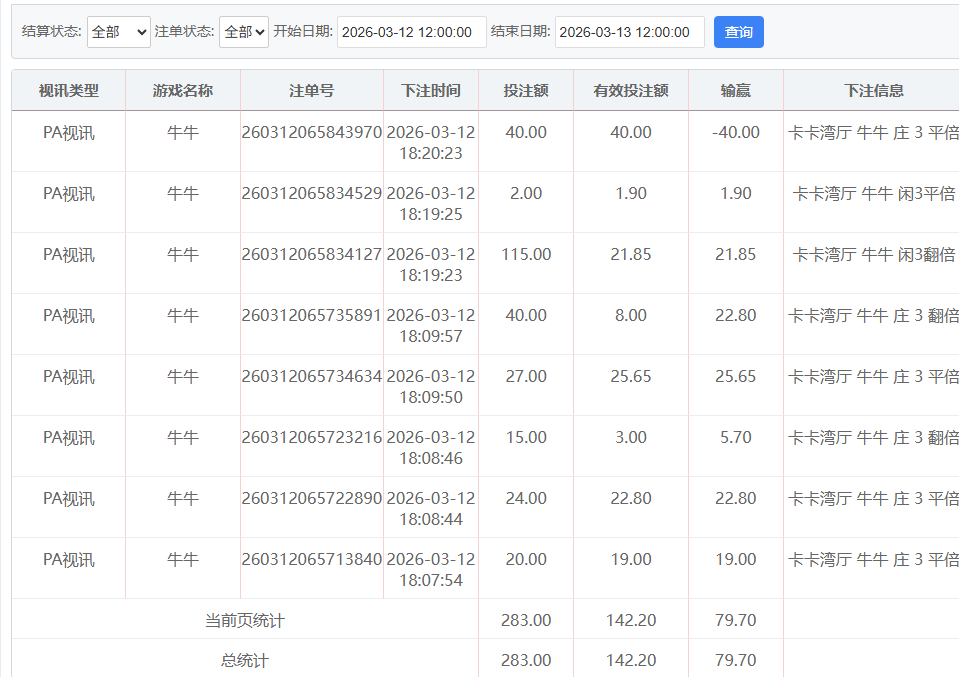Viewport: 959px width, 677px height.
Task: Click order number 260312065735891
Action: 311,316
